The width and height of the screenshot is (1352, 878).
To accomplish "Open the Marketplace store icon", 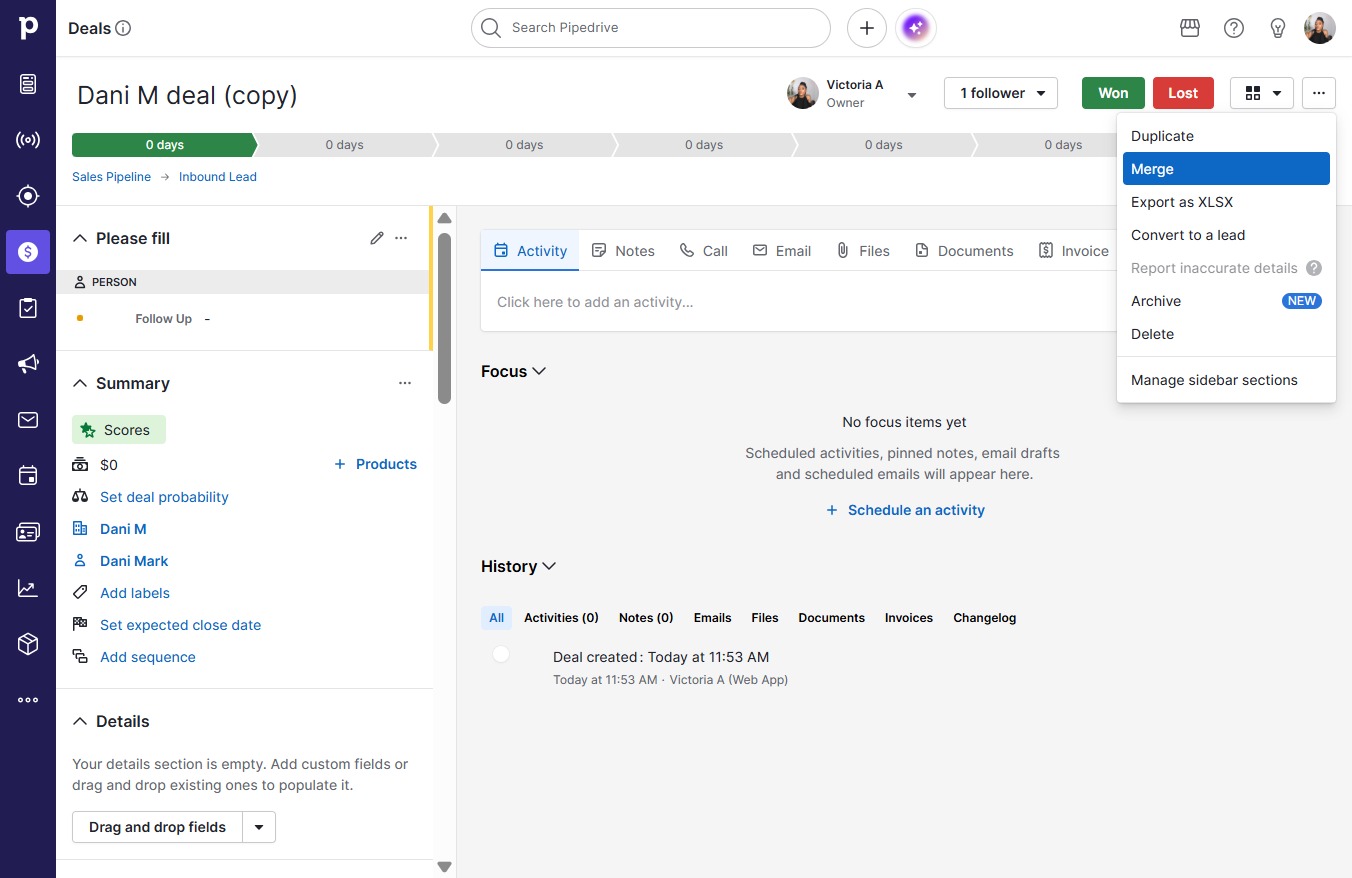I will point(1190,28).
